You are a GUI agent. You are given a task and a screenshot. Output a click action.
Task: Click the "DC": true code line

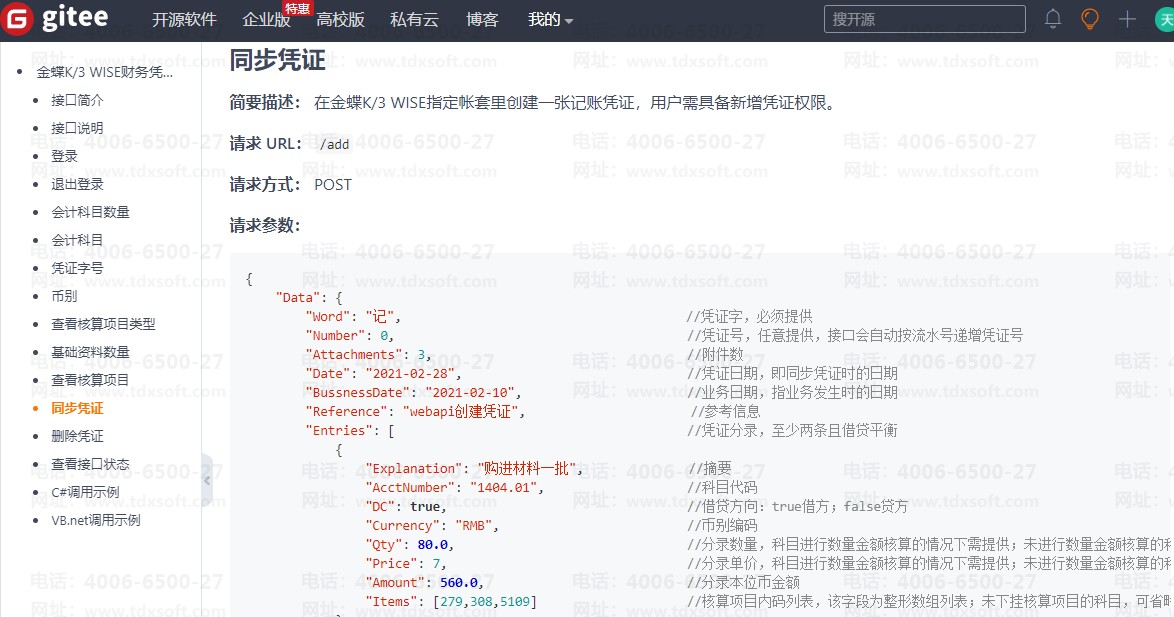[x=406, y=506]
